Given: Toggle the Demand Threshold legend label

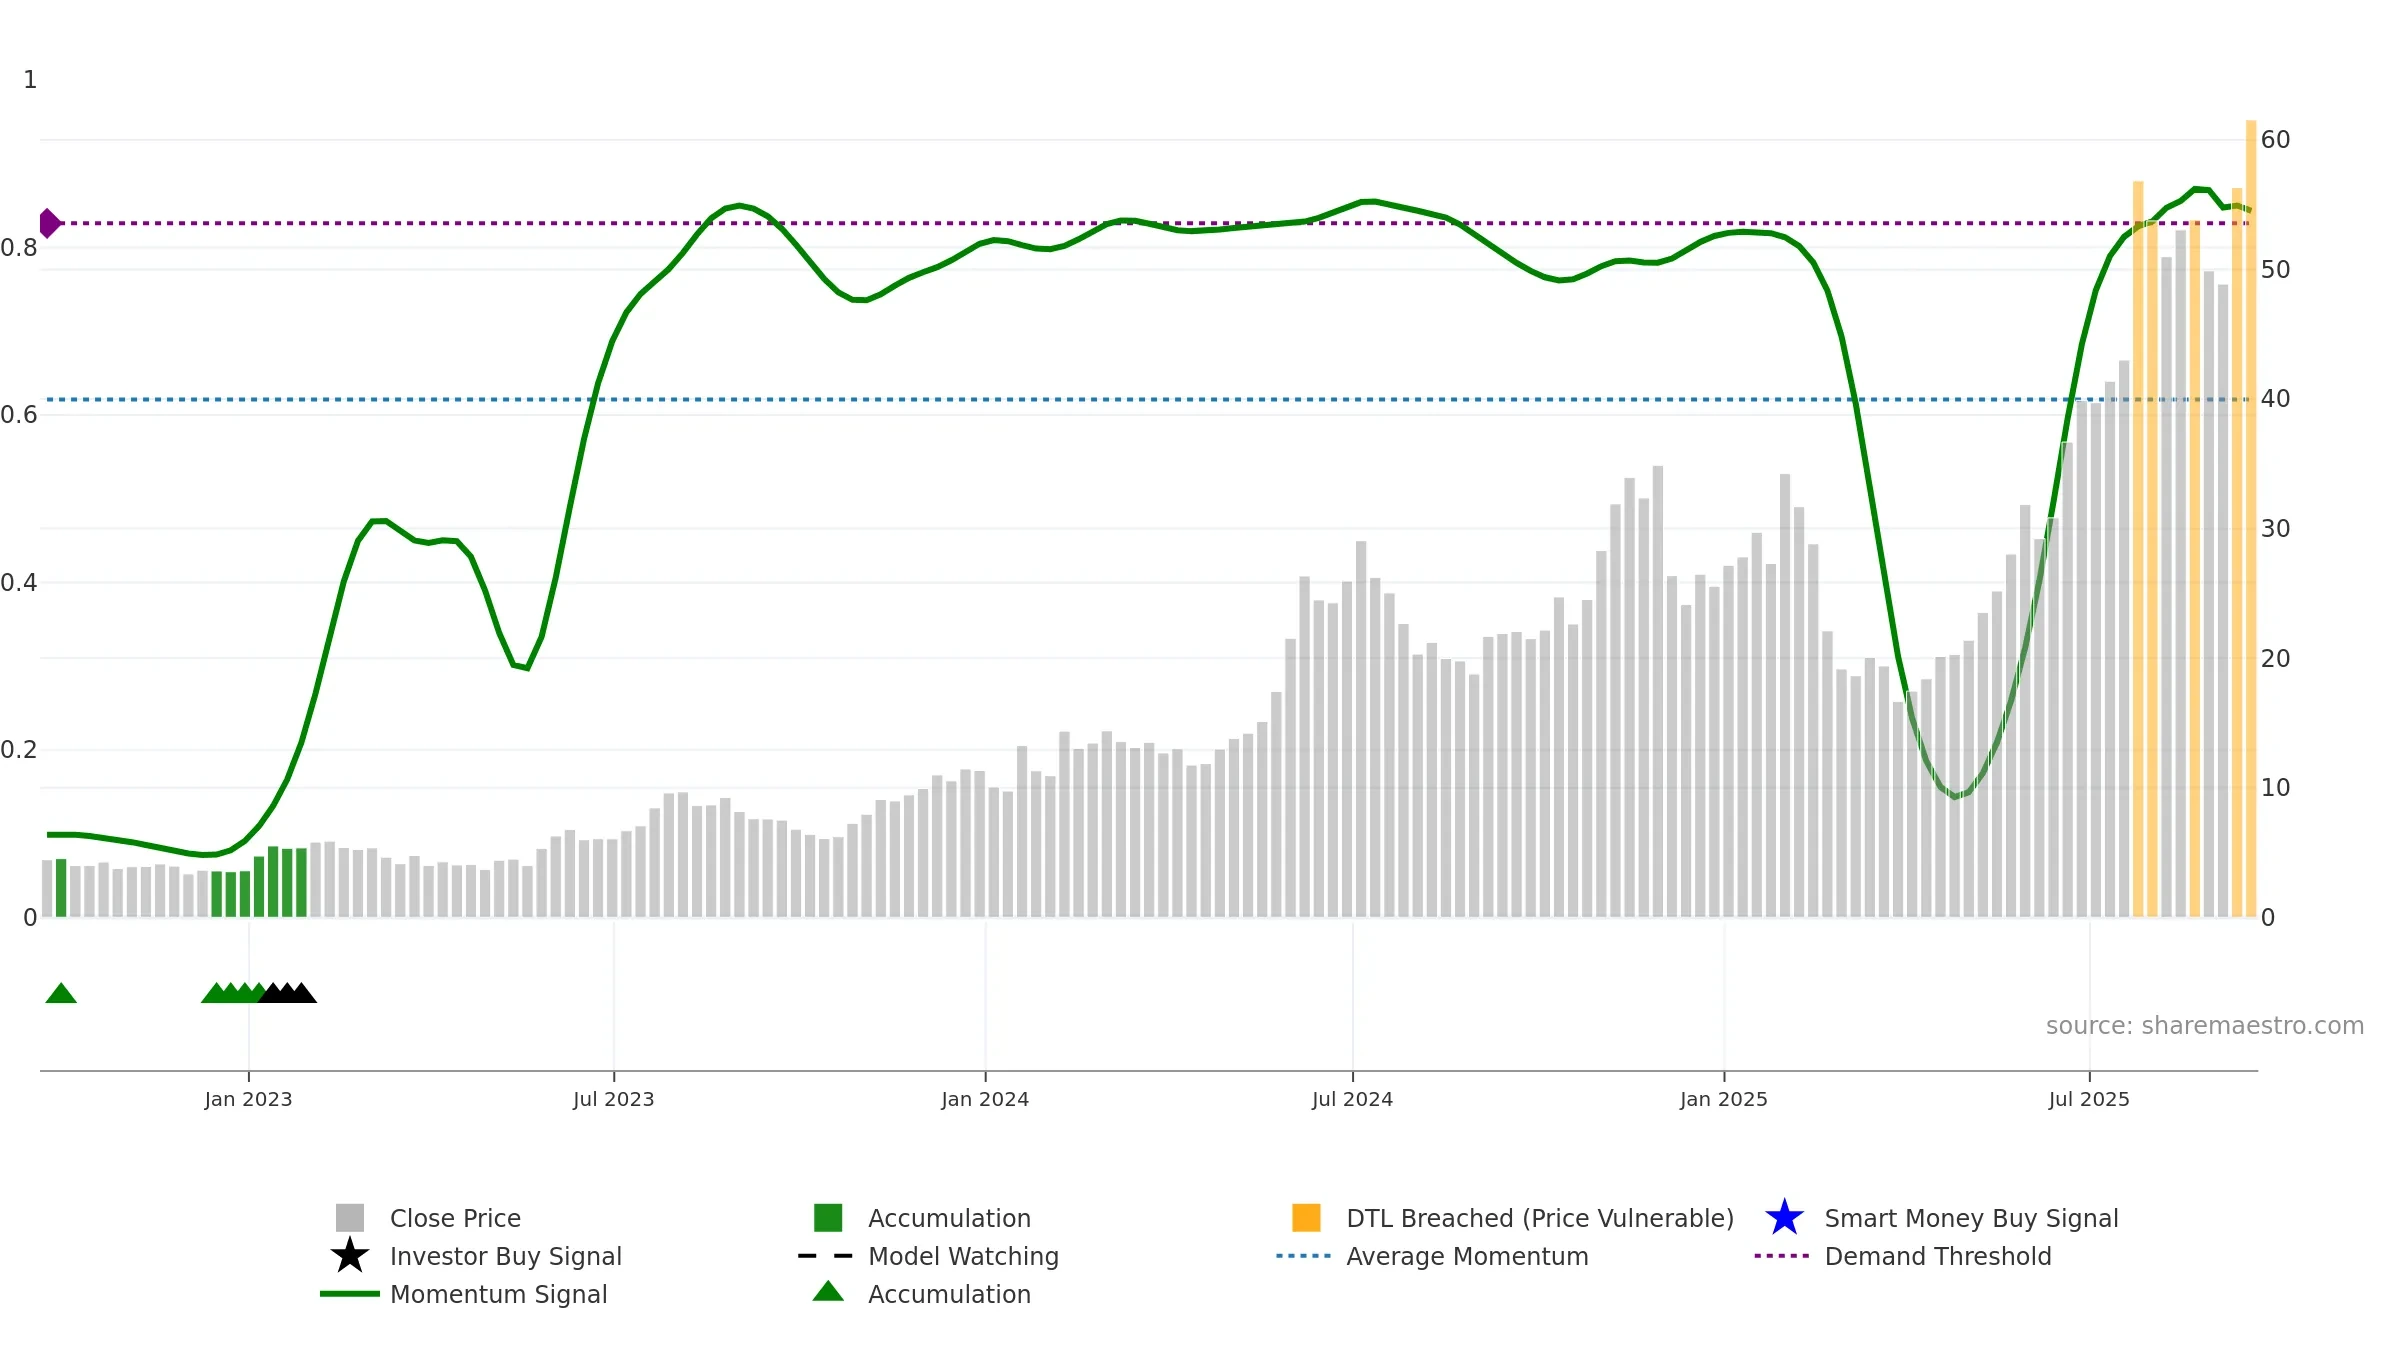Looking at the screenshot, I should tap(1938, 1256).
